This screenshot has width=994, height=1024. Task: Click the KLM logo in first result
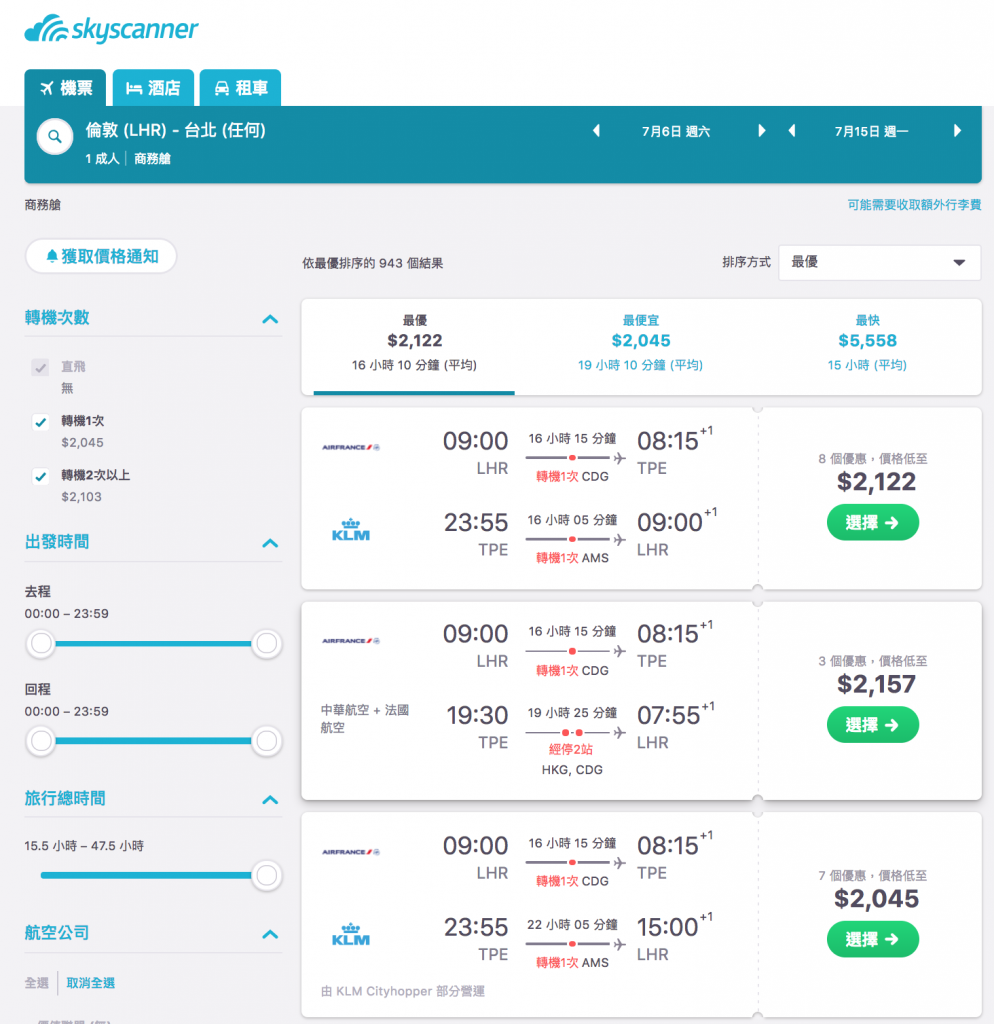click(x=351, y=530)
